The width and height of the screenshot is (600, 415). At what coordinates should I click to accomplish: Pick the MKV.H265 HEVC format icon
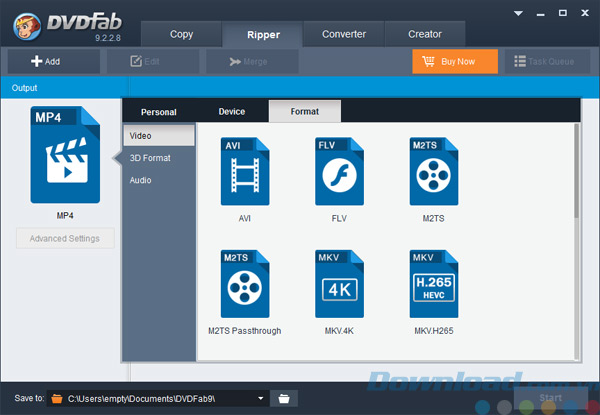434,284
